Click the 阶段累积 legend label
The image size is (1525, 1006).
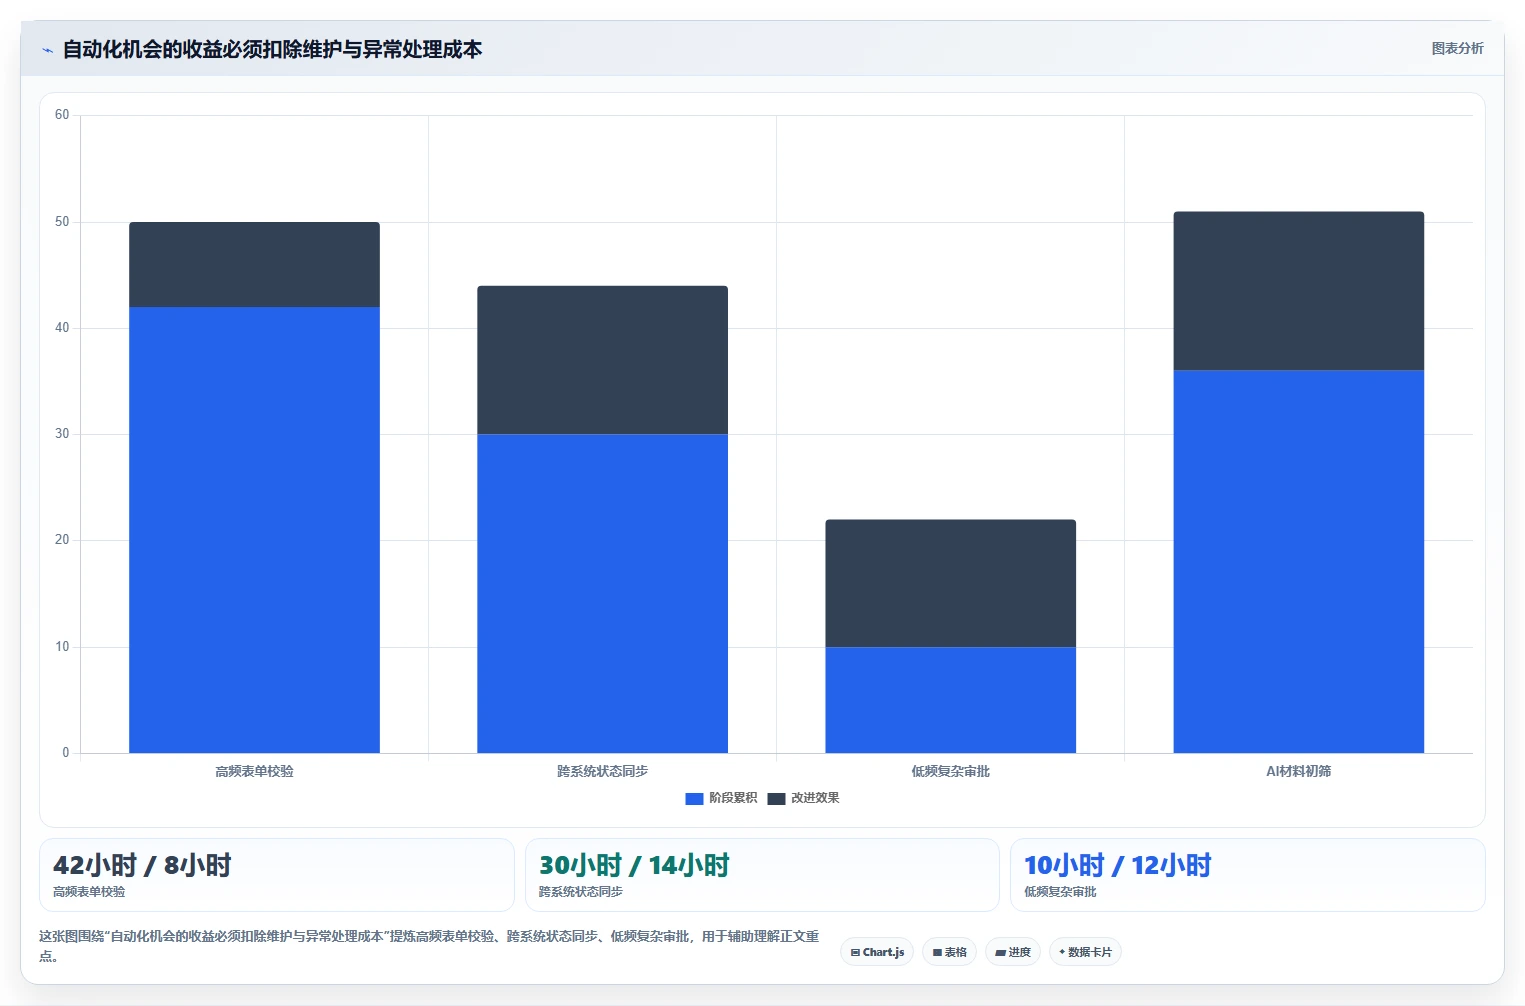click(x=733, y=798)
